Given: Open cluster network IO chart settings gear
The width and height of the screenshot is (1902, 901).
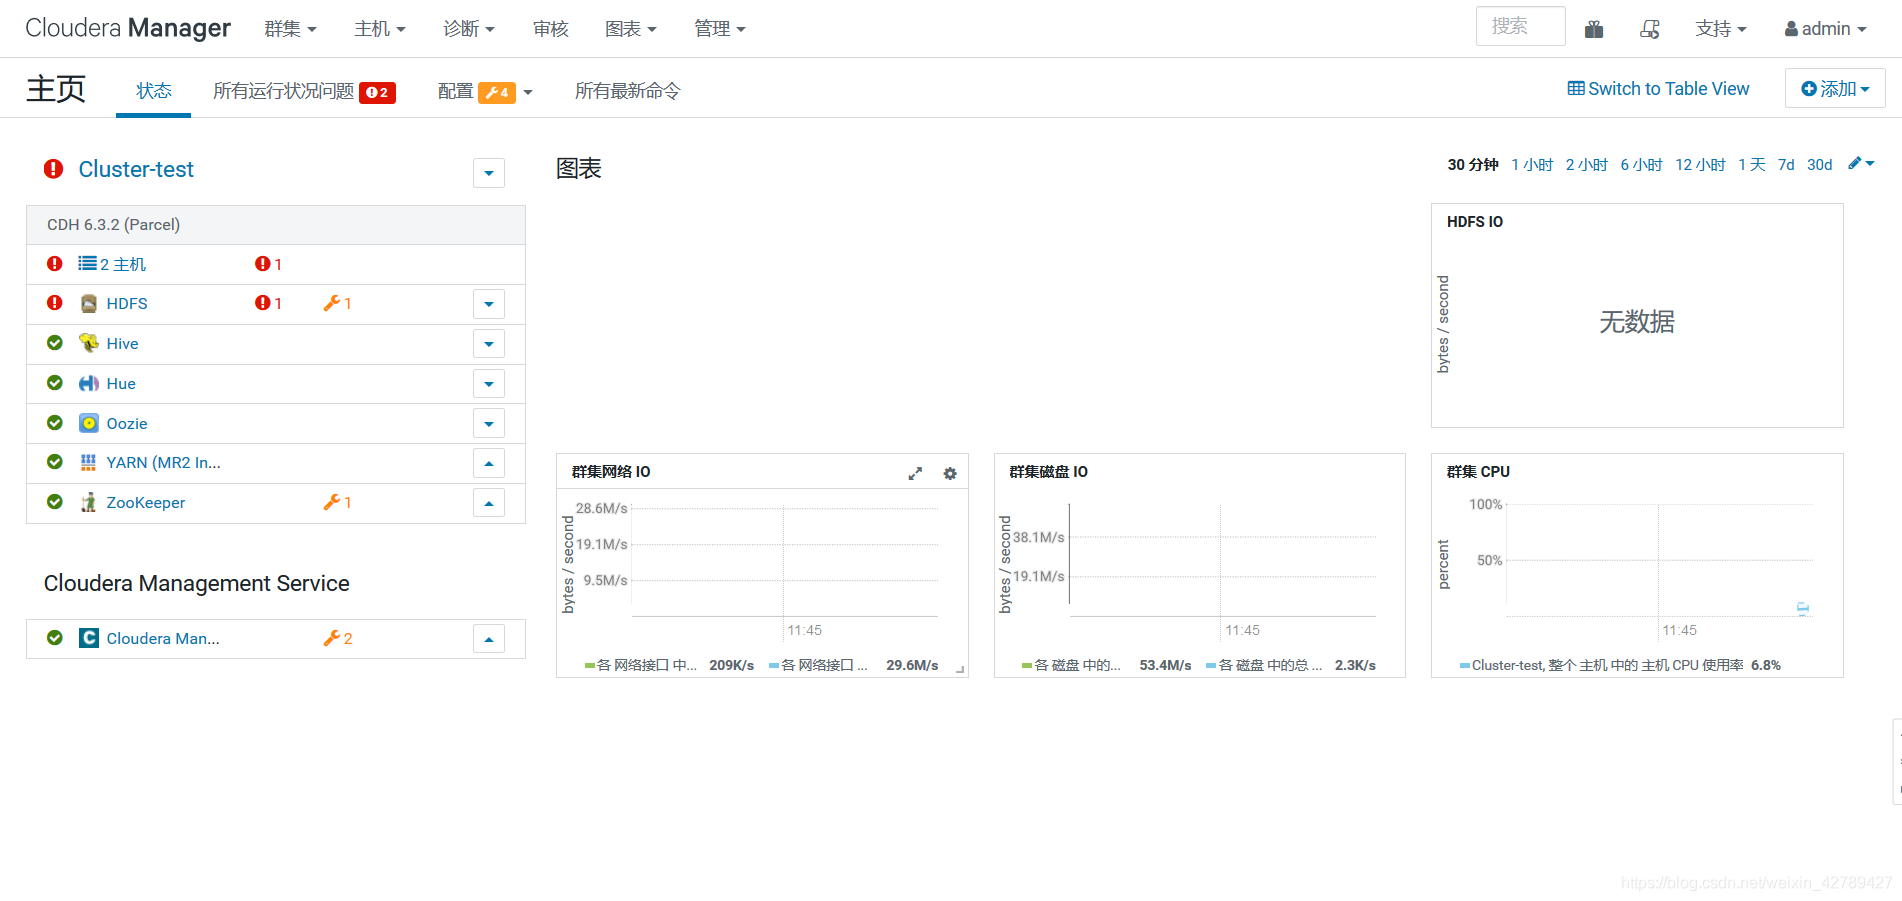Looking at the screenshot, I should coord(950,473).
